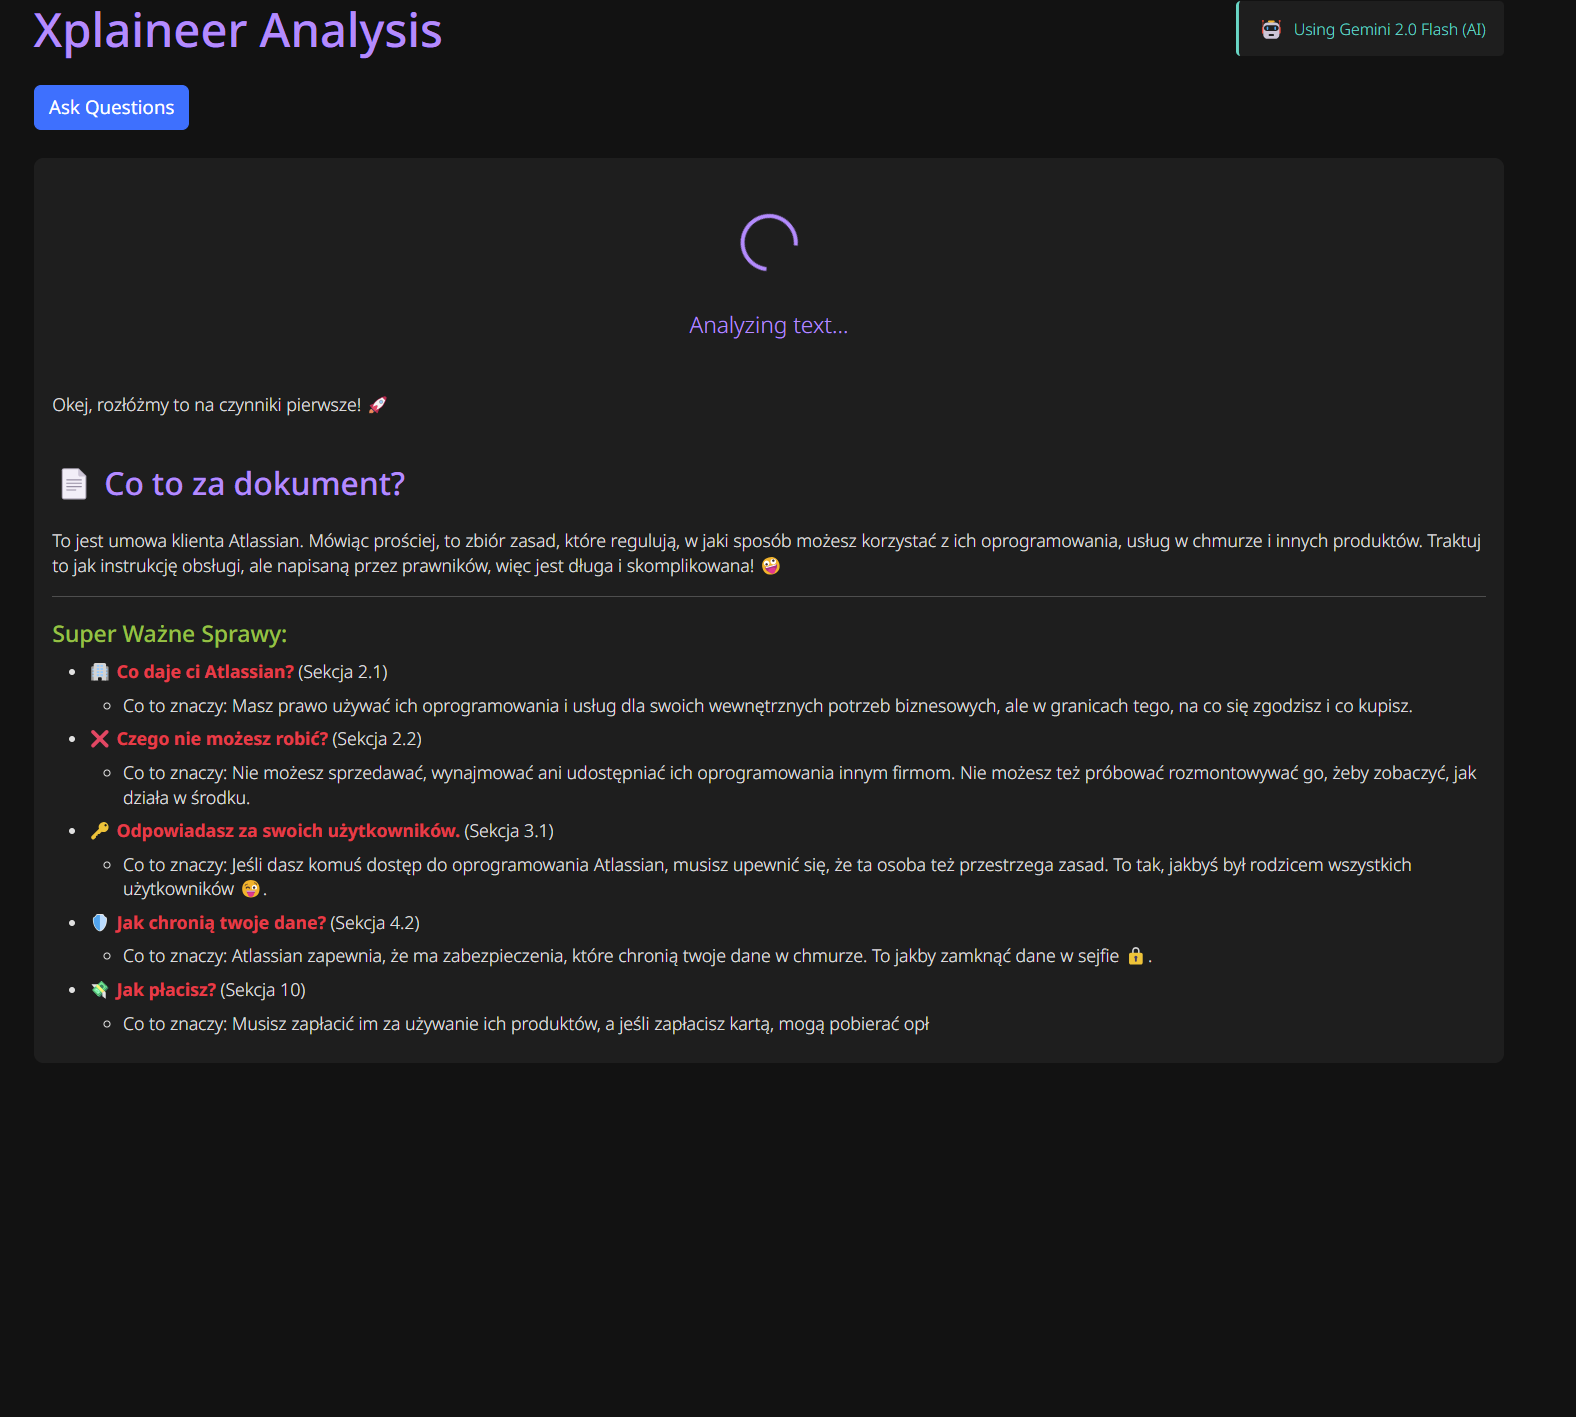Click the 'Co to za dokument?' heading

click(255, 484)
